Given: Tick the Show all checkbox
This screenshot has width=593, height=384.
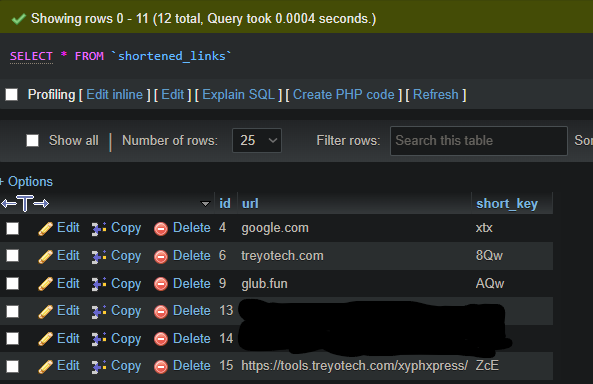Looking at the screenshot, I should [x=33, y=140].
